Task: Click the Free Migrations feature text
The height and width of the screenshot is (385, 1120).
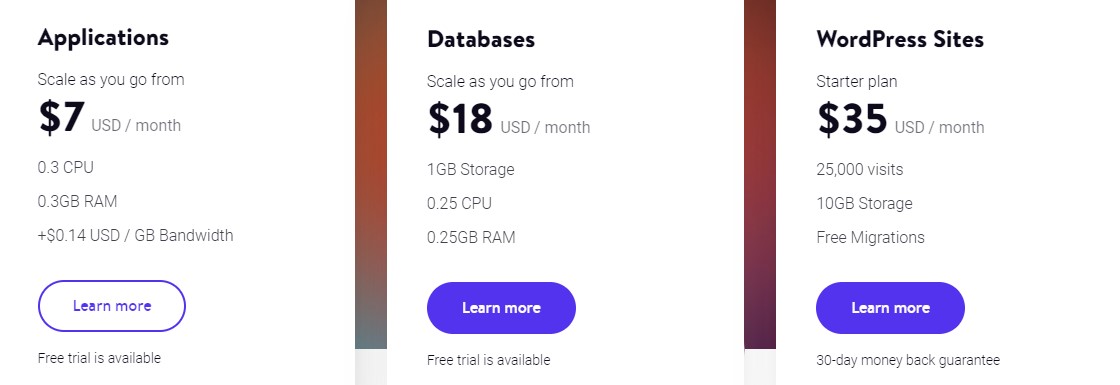Action: [x=871, y=237]
